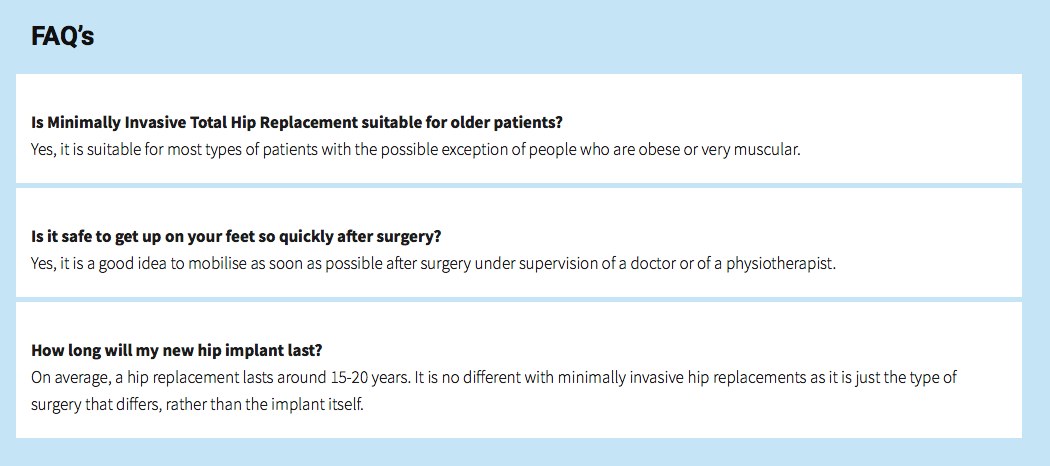Viewport: 1050px width, 466px height.
Task: Click the FAQ's section heading
Action: coord(62,36)
